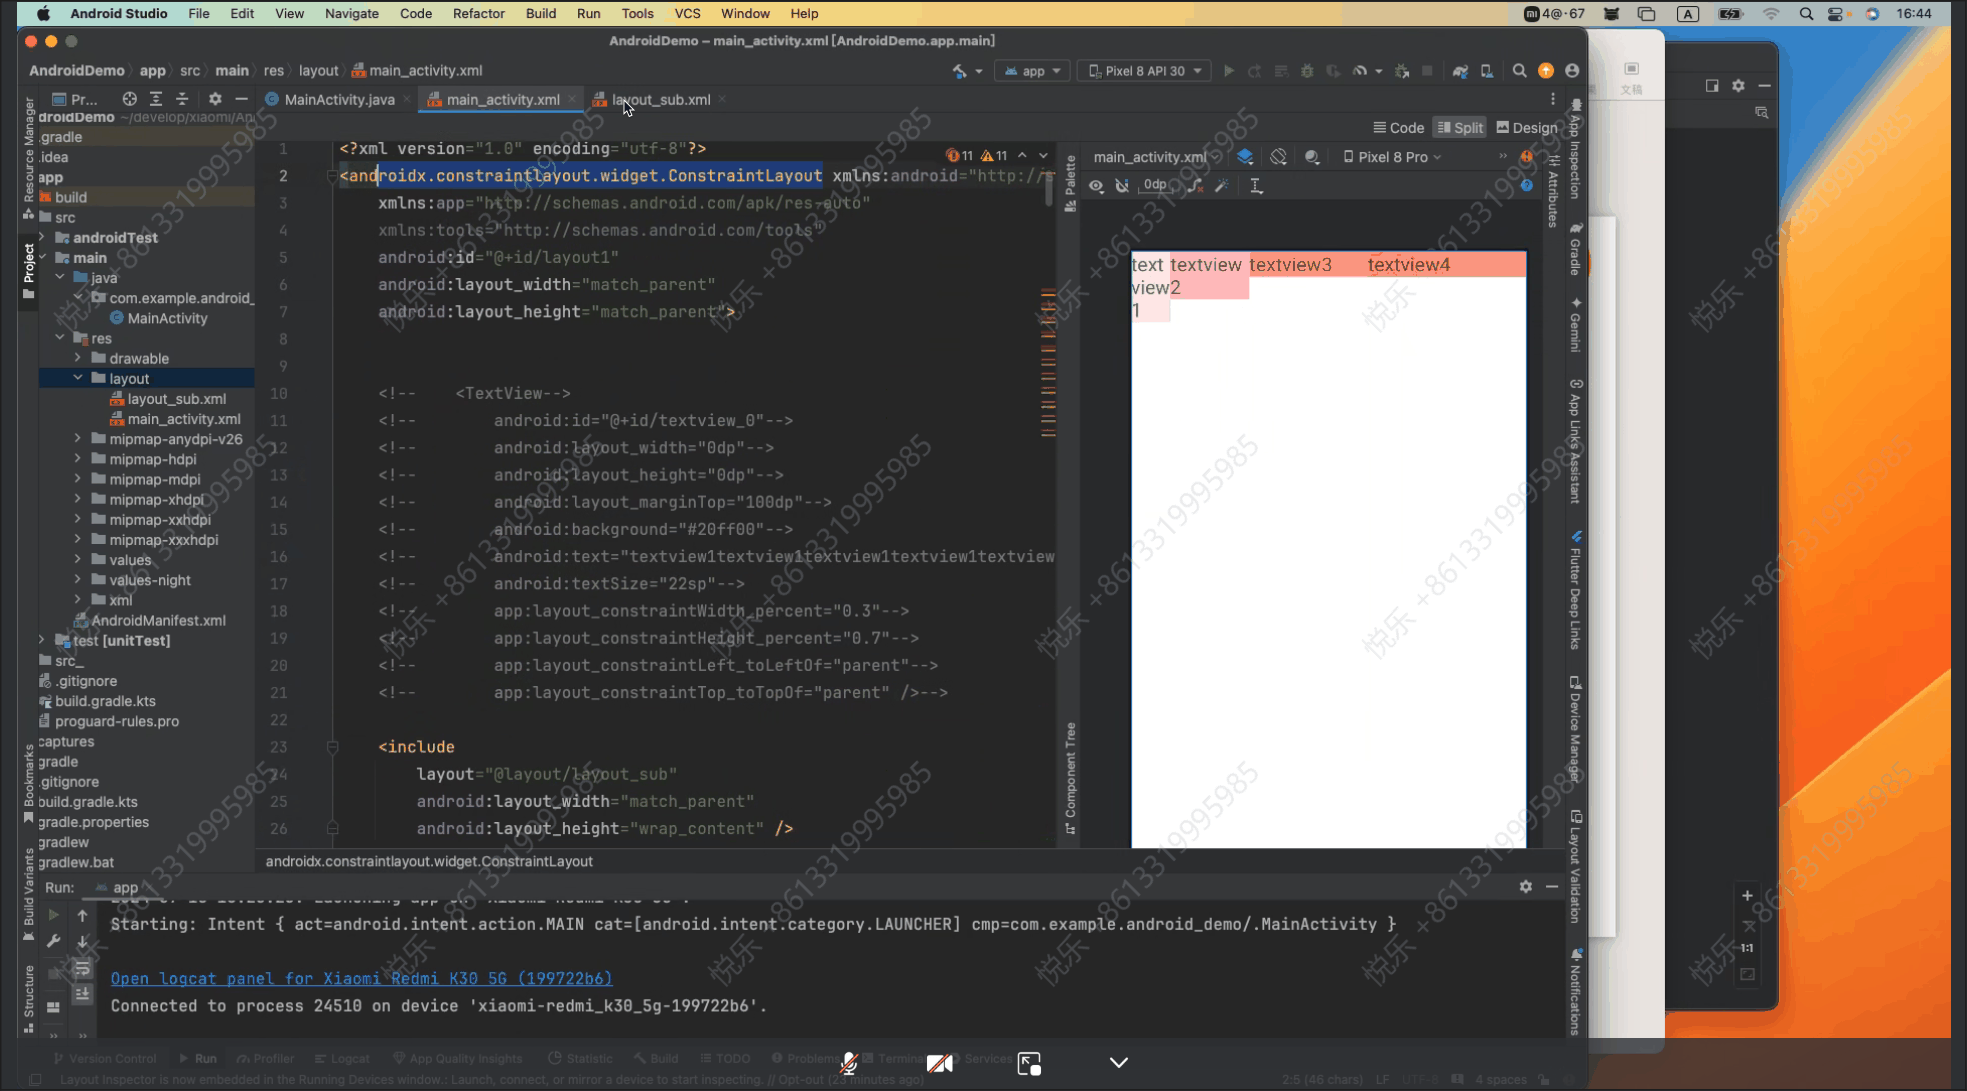Viewport: 1967px width, 1091px height.
Task: Click Infer Constraints magic wand icon
Action: (x=1222, y=186)
